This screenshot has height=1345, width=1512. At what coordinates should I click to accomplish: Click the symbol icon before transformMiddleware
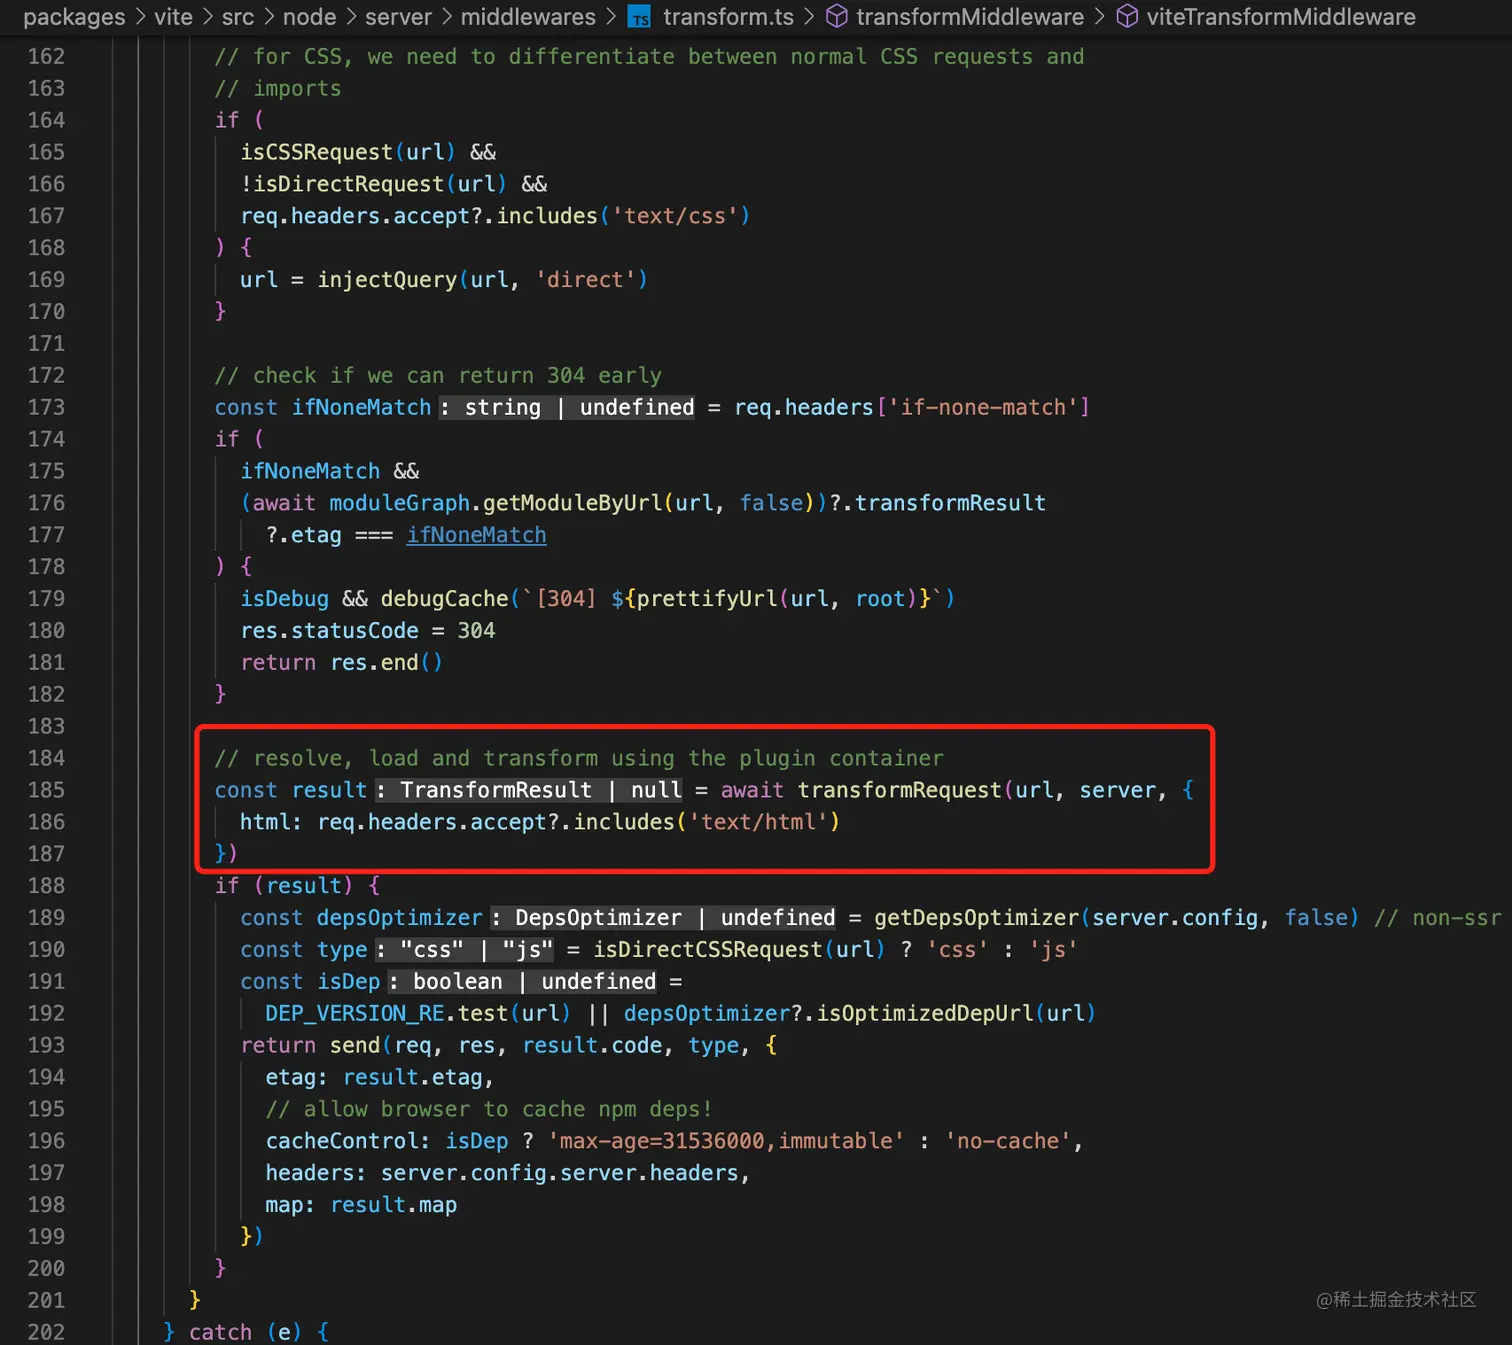[x=836, y=17]
